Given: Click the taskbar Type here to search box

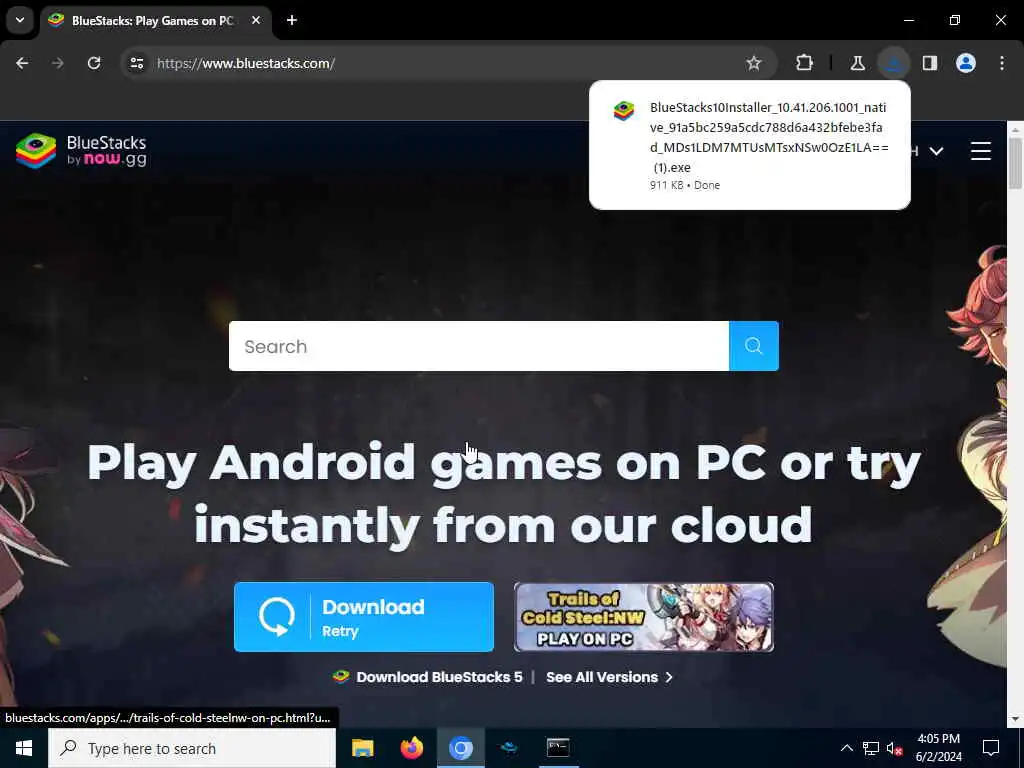Looking at the screenshot, I should [192, 748].
